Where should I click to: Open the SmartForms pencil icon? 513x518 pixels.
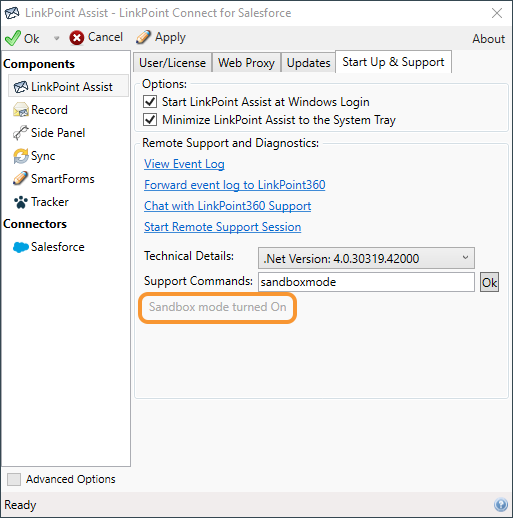[21, 179]
